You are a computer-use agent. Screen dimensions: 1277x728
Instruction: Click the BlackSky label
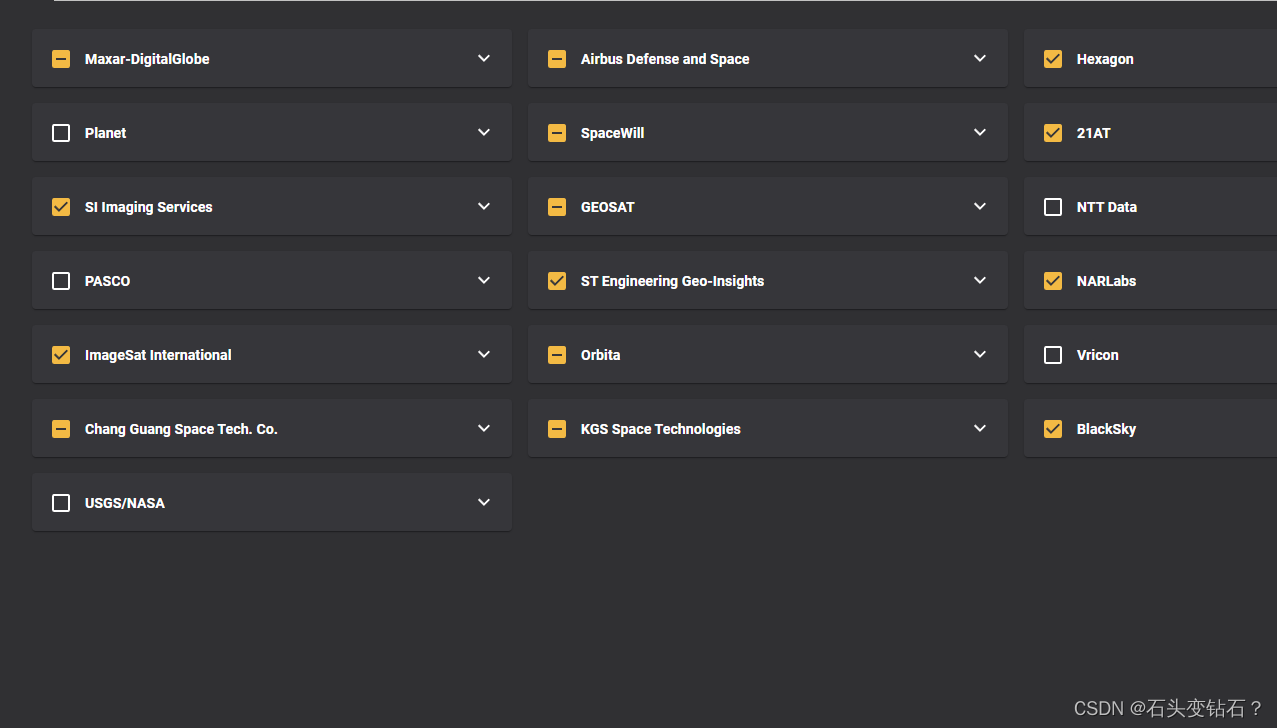1106,429
